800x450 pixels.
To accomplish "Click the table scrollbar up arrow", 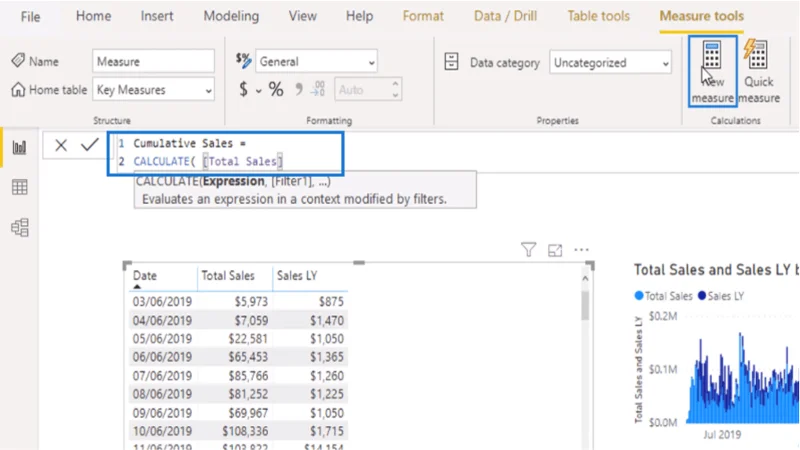I will (x=585, y=279).
